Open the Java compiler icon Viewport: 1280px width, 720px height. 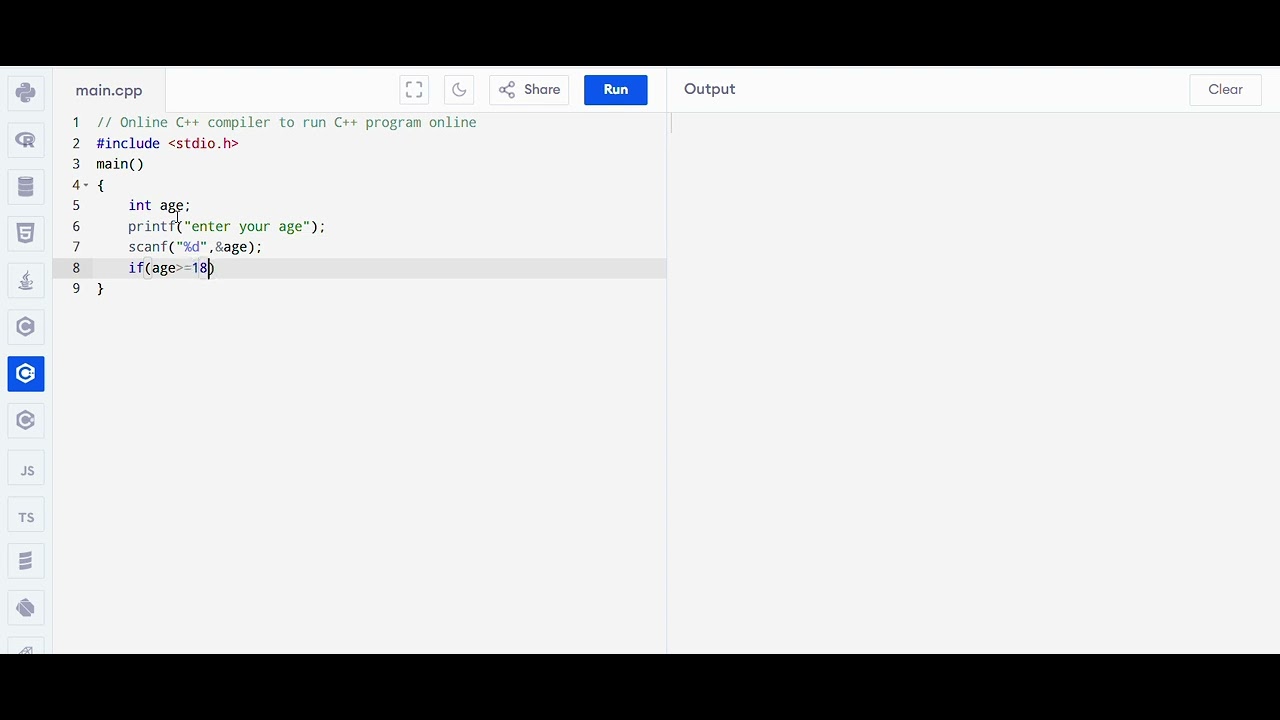(x=26, y=280)
